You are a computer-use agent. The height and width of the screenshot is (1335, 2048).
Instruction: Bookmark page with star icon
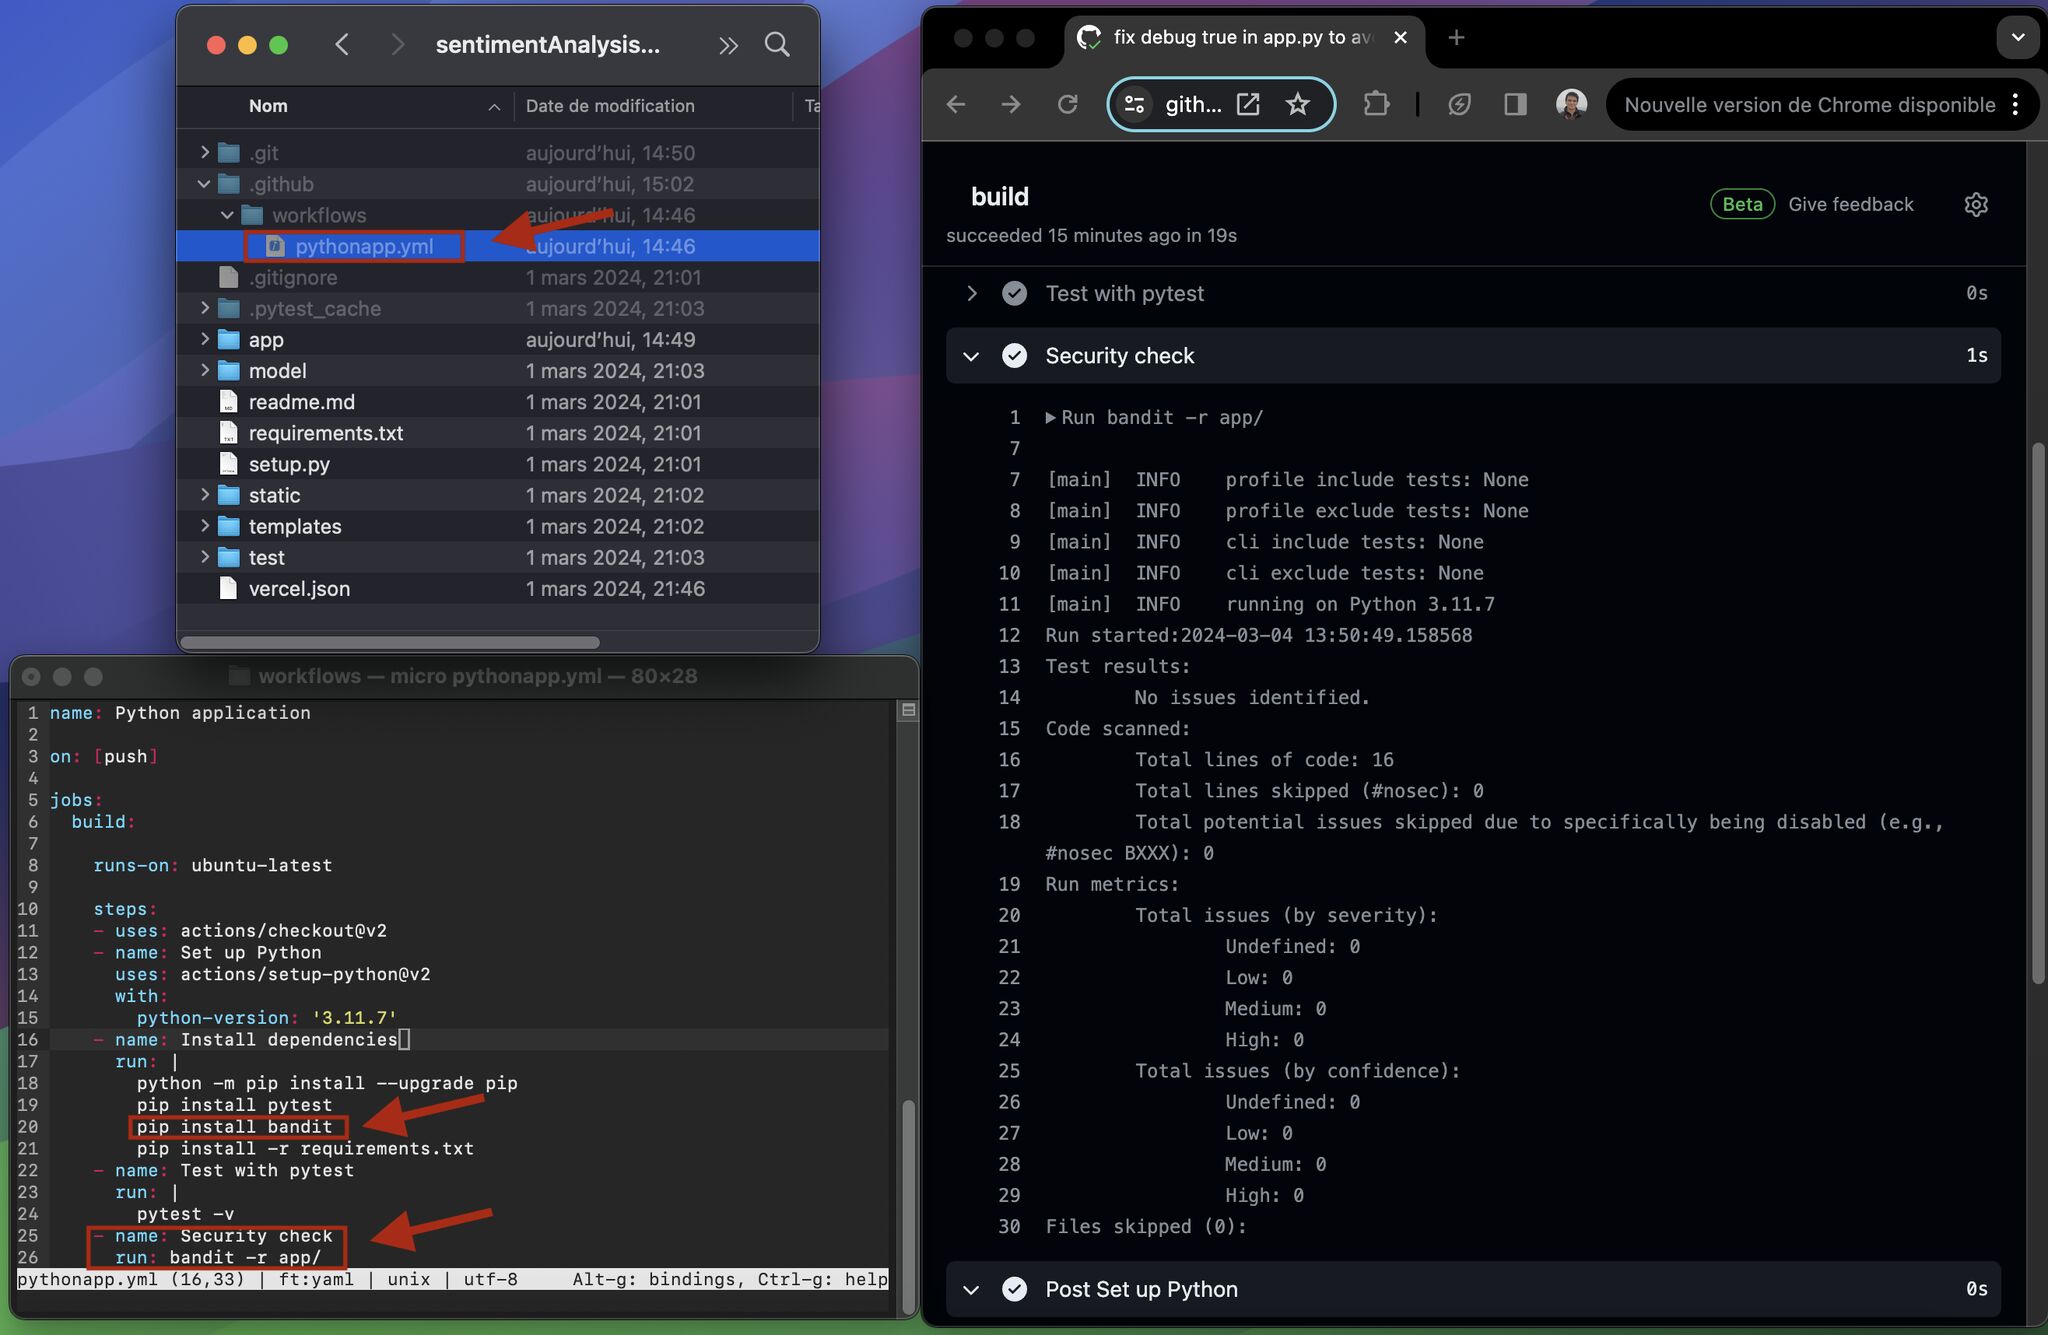click(x=1298, y=104)
